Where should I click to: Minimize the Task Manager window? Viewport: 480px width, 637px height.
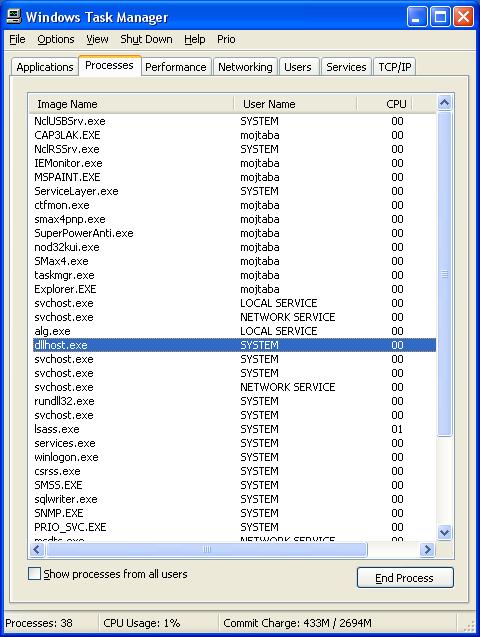tap(417, 17)
